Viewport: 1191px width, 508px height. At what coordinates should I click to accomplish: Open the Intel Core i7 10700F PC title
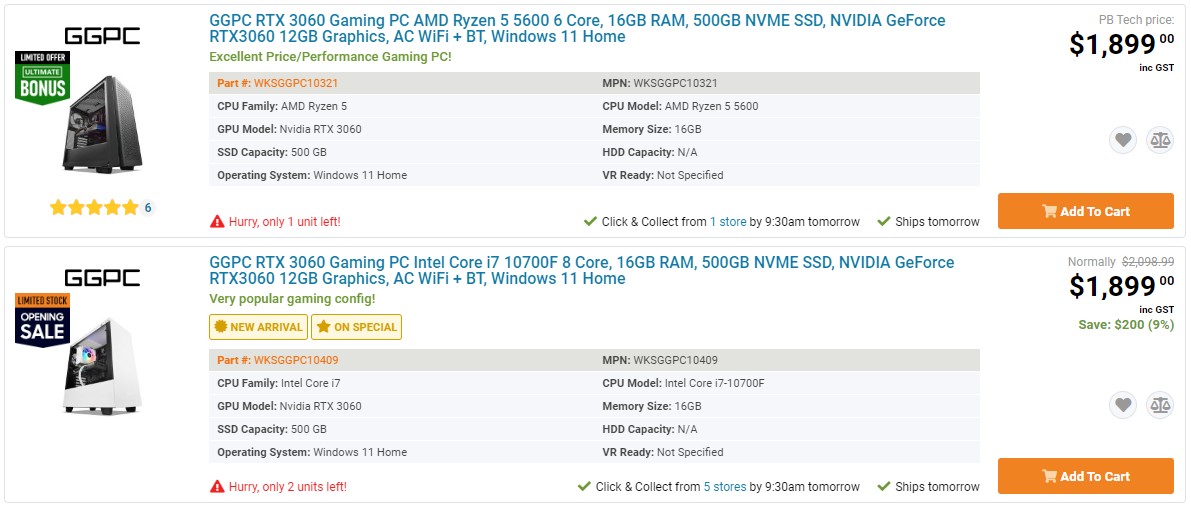click(581, 270)
